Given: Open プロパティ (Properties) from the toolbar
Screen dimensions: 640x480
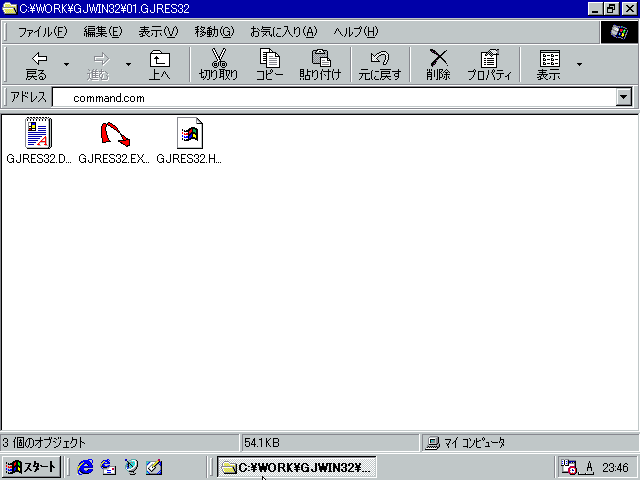Looking at the screenshot, I should click(x=489, y=65).
